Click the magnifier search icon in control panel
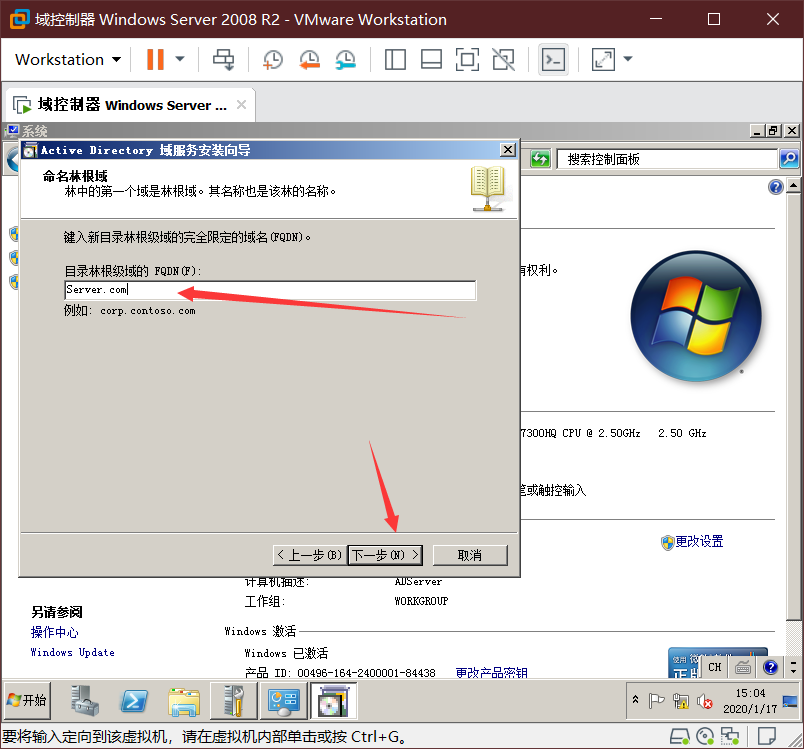 click(789, 159)
